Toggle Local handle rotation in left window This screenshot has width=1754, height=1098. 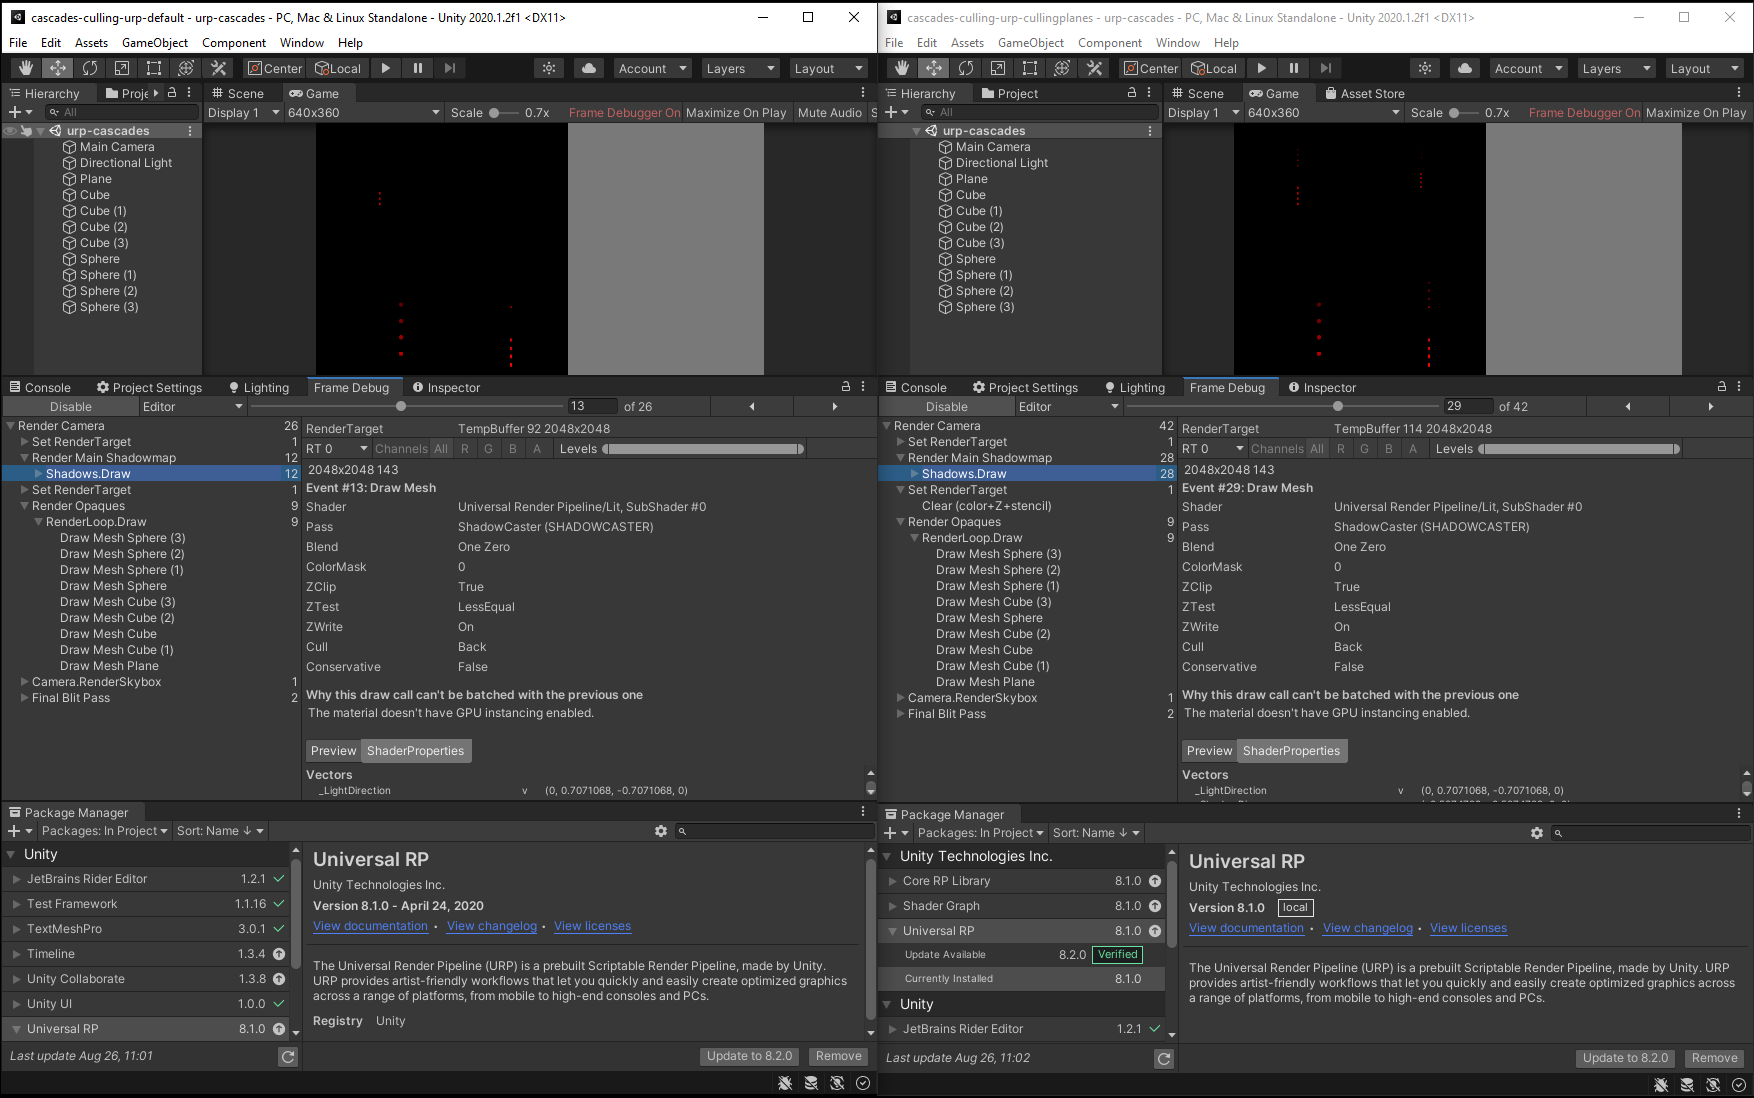click(x=337, y=68)
